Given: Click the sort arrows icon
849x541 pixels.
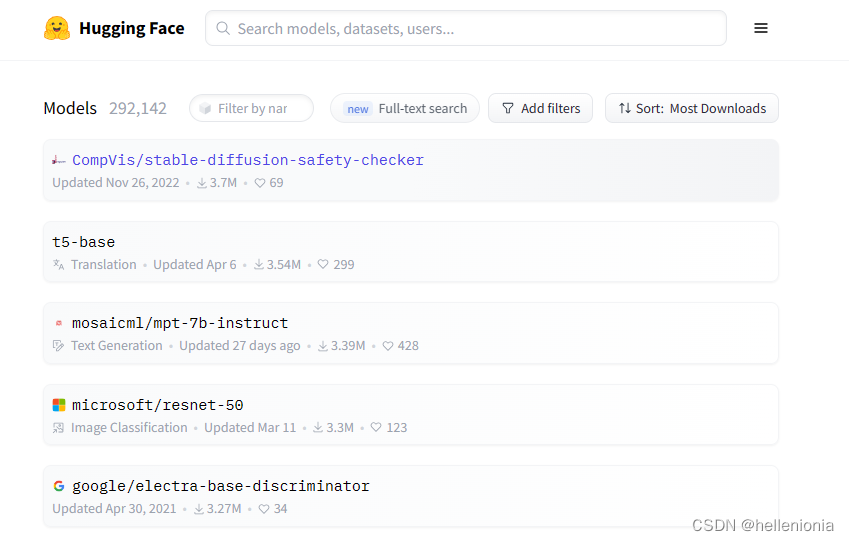Looking at the screenshot, I should coord(625,108).
